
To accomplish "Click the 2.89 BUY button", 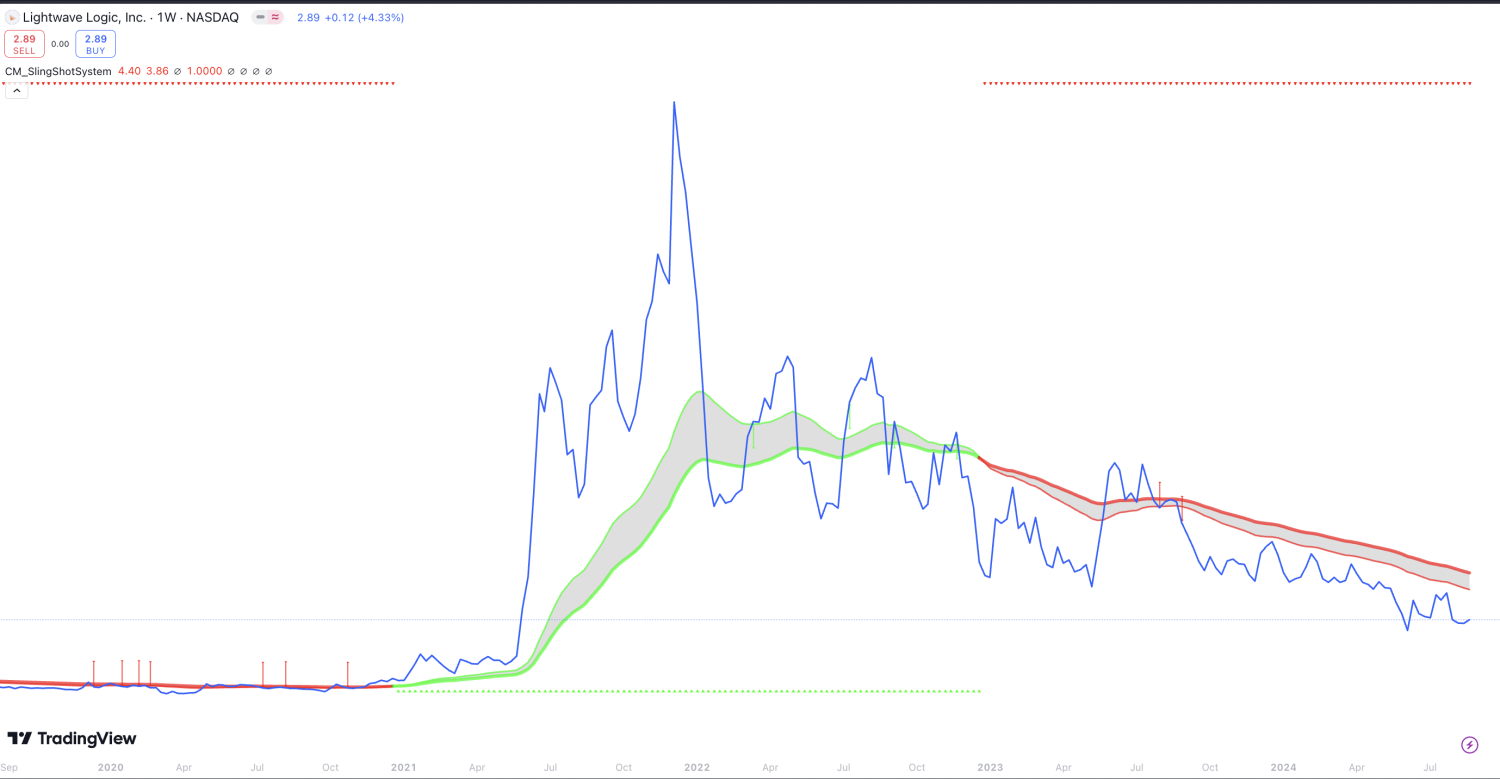I will point(95,44).
